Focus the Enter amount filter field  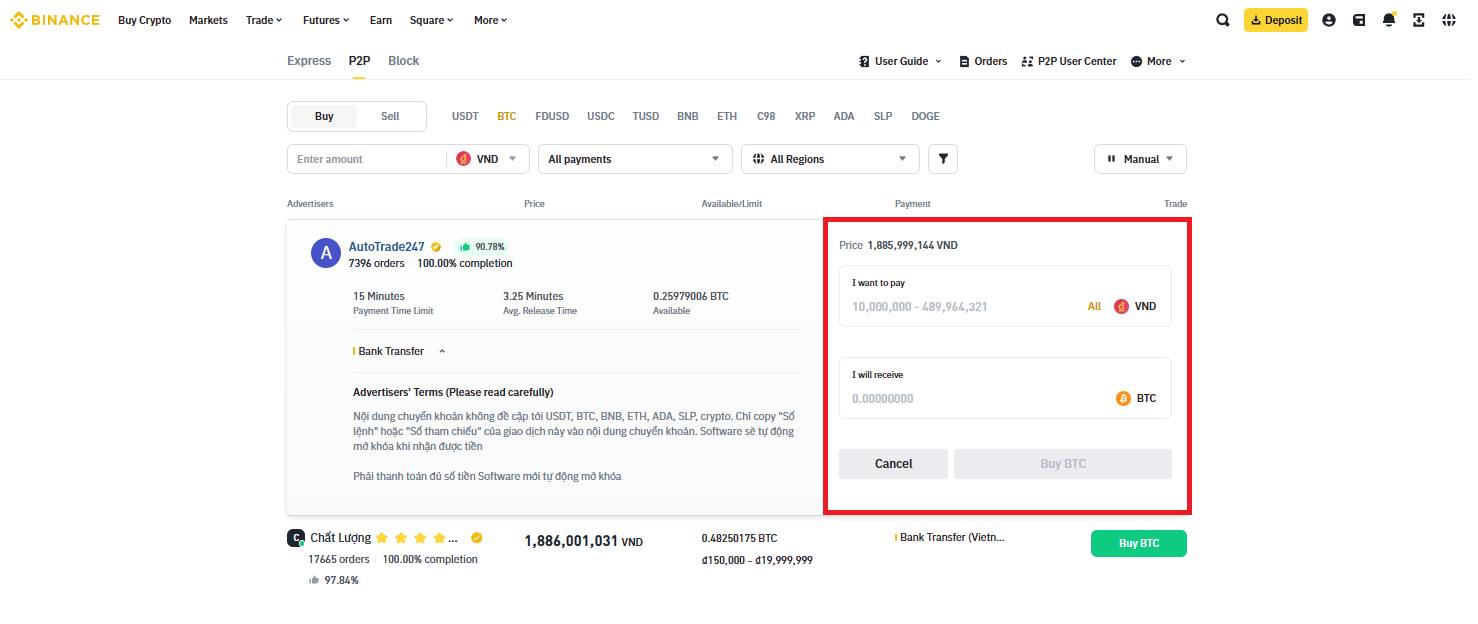pyautogui.click(x=366, y=159)
